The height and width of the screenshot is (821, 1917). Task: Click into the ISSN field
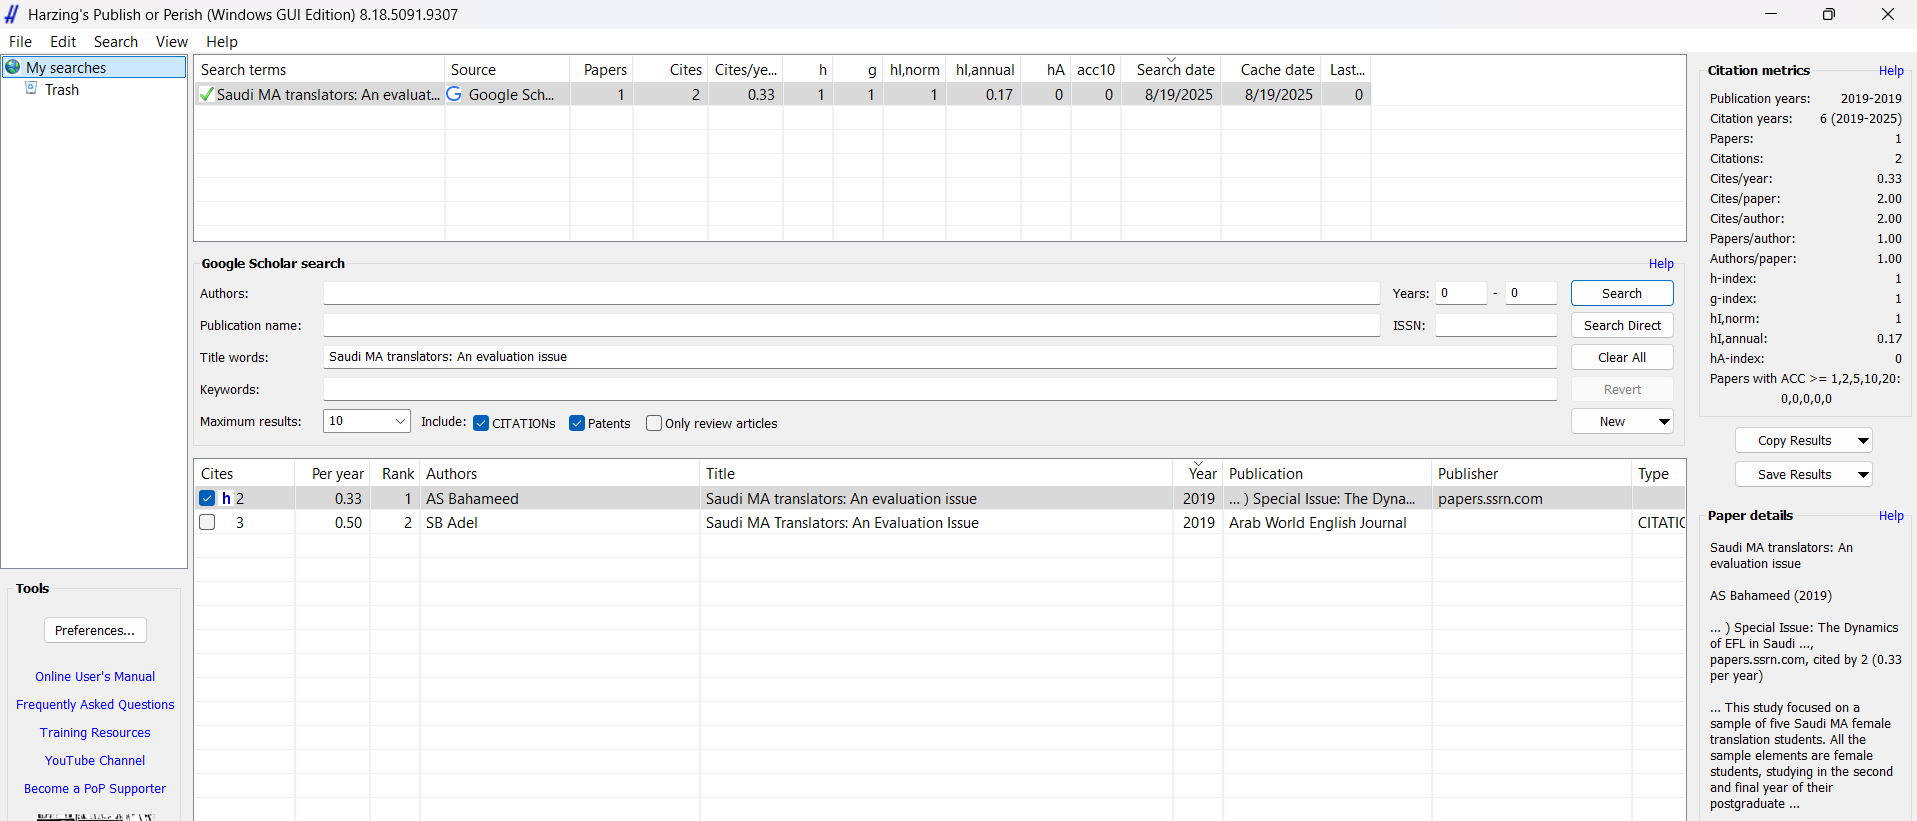[1496, 325]
